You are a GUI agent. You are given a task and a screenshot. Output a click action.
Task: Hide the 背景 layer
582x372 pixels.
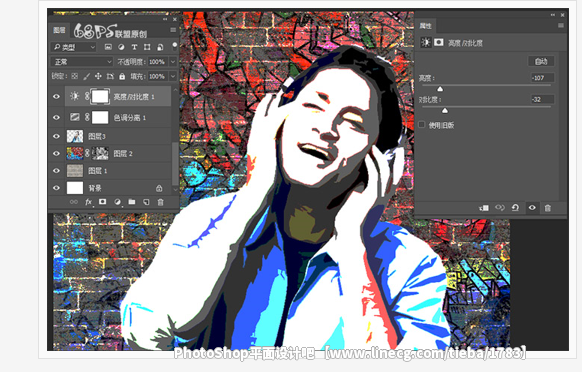point(56,188)
